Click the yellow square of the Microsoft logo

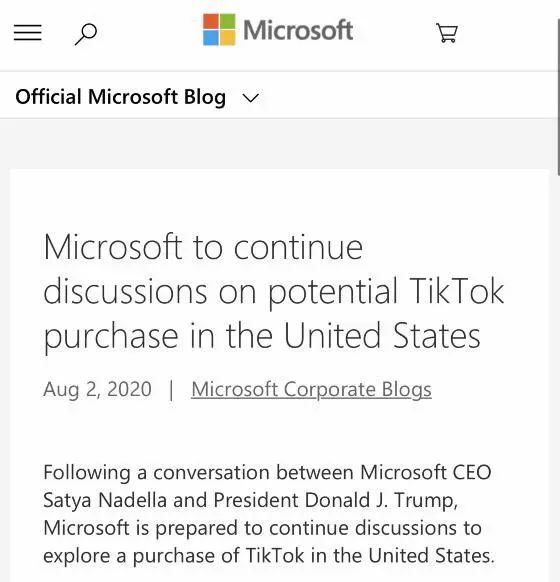(227, 38)
